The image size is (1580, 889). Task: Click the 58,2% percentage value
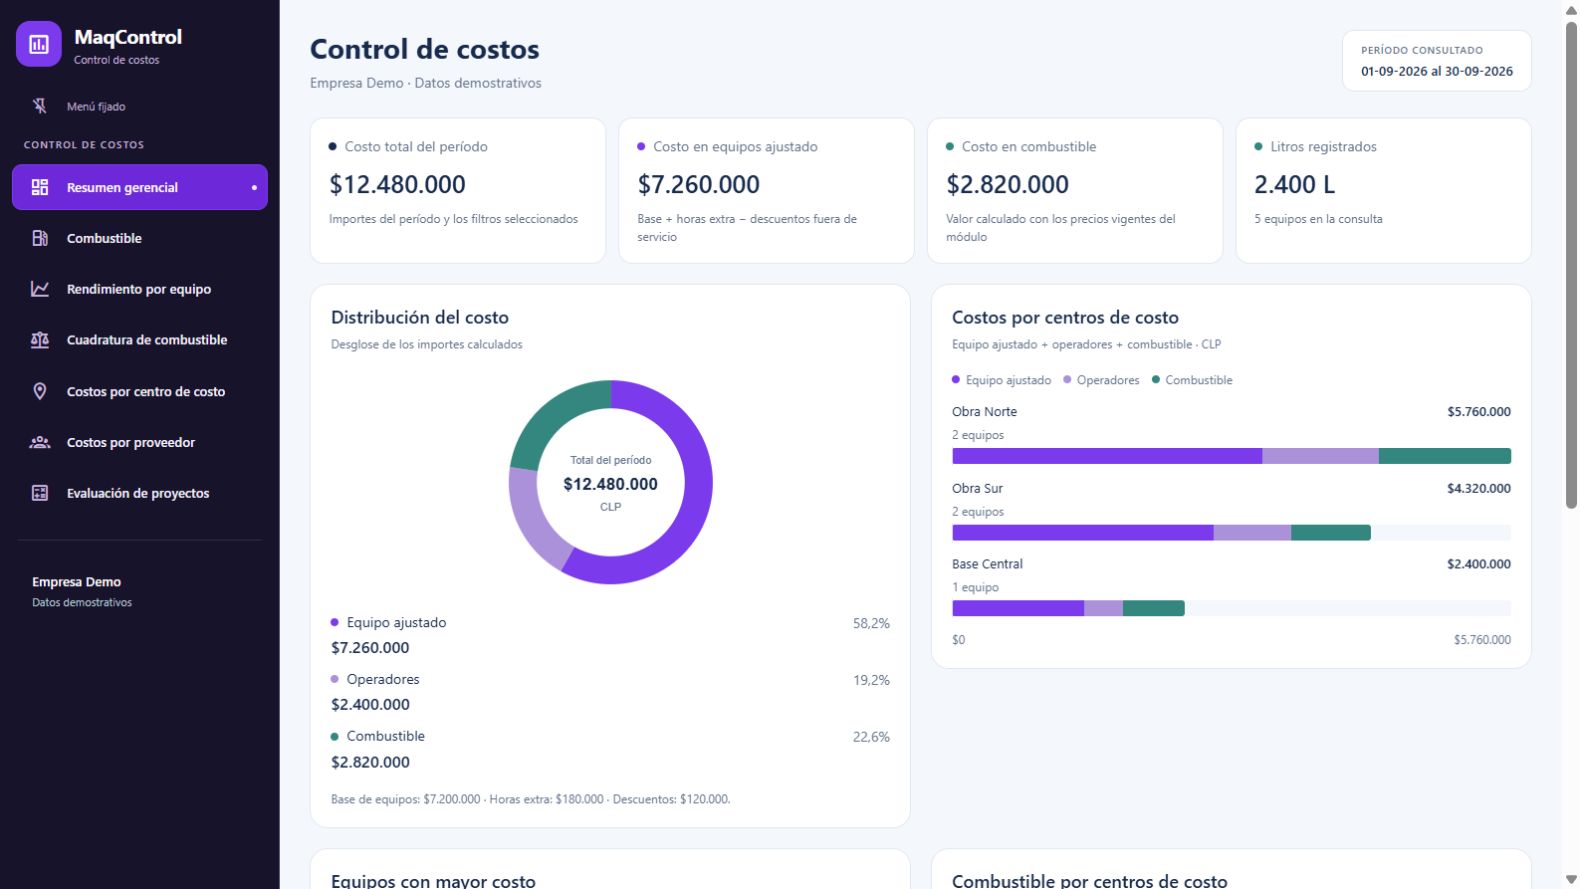(871, 623)
